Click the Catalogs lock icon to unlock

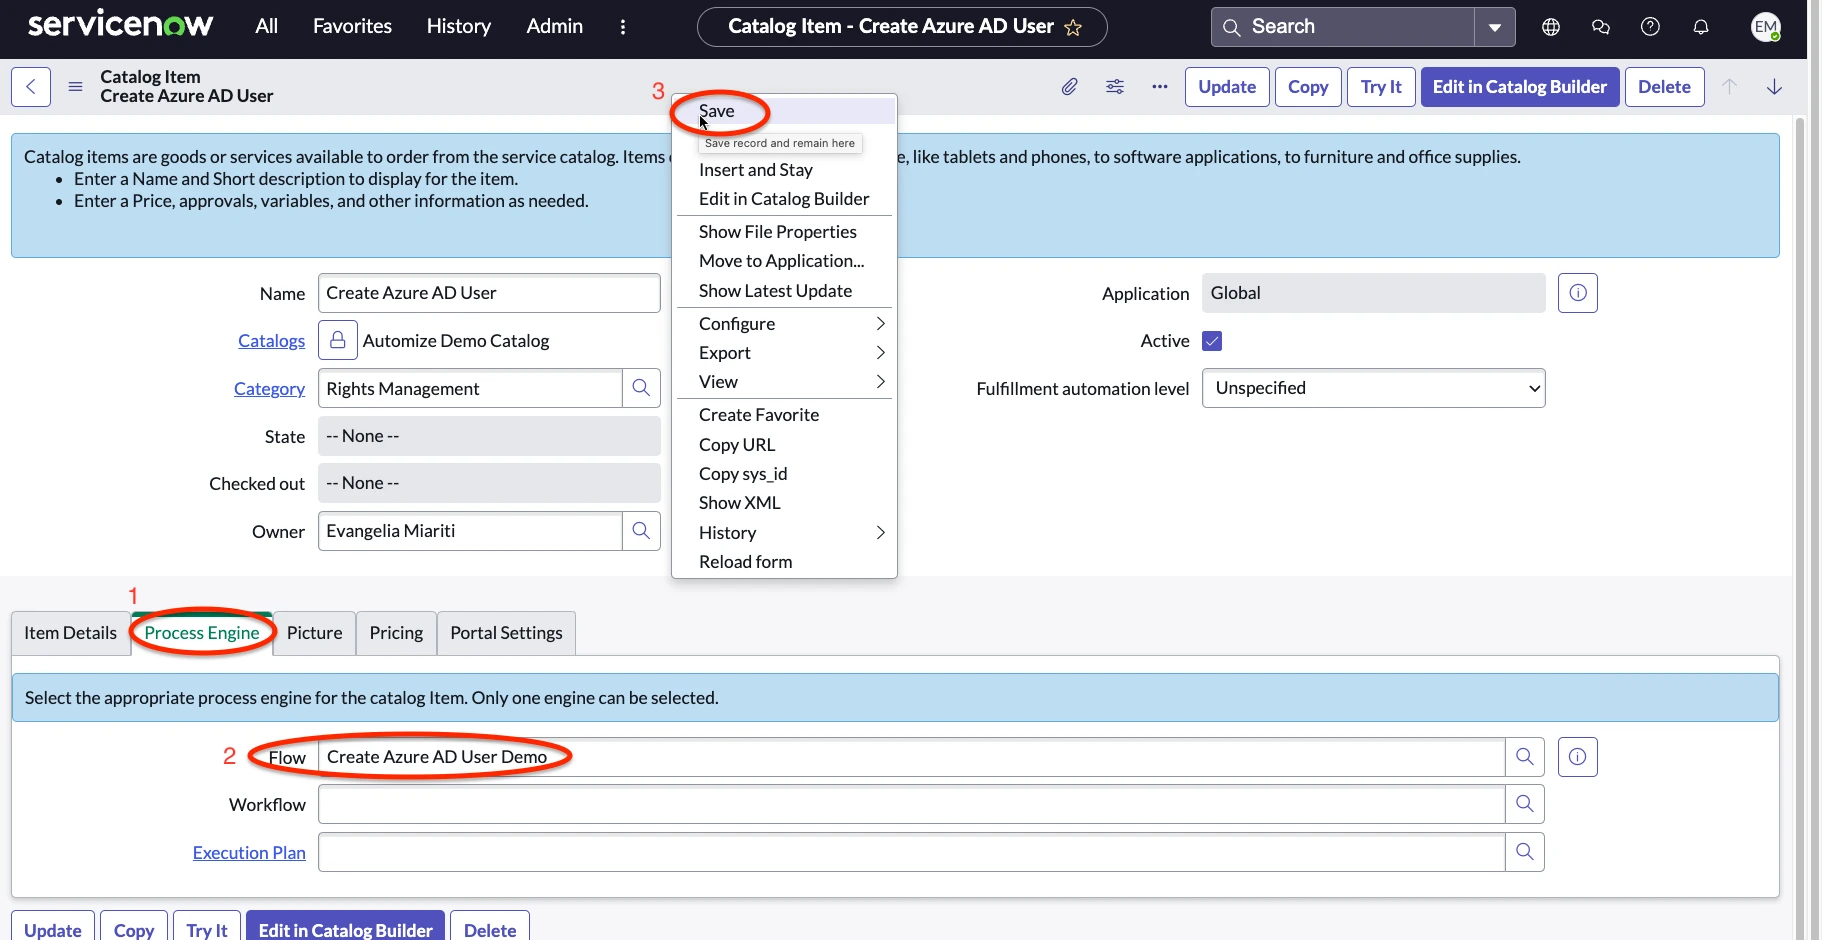tap(337, 340)
